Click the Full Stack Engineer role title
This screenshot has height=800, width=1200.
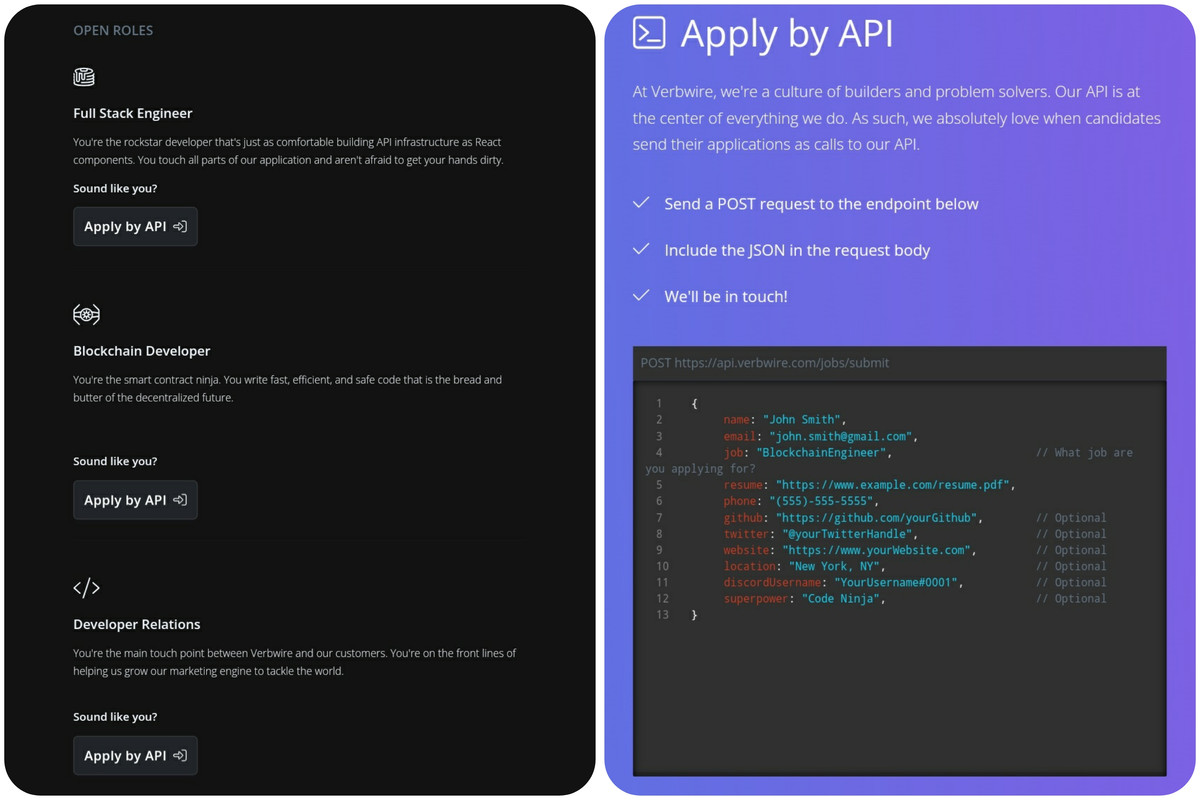(132, 114)
